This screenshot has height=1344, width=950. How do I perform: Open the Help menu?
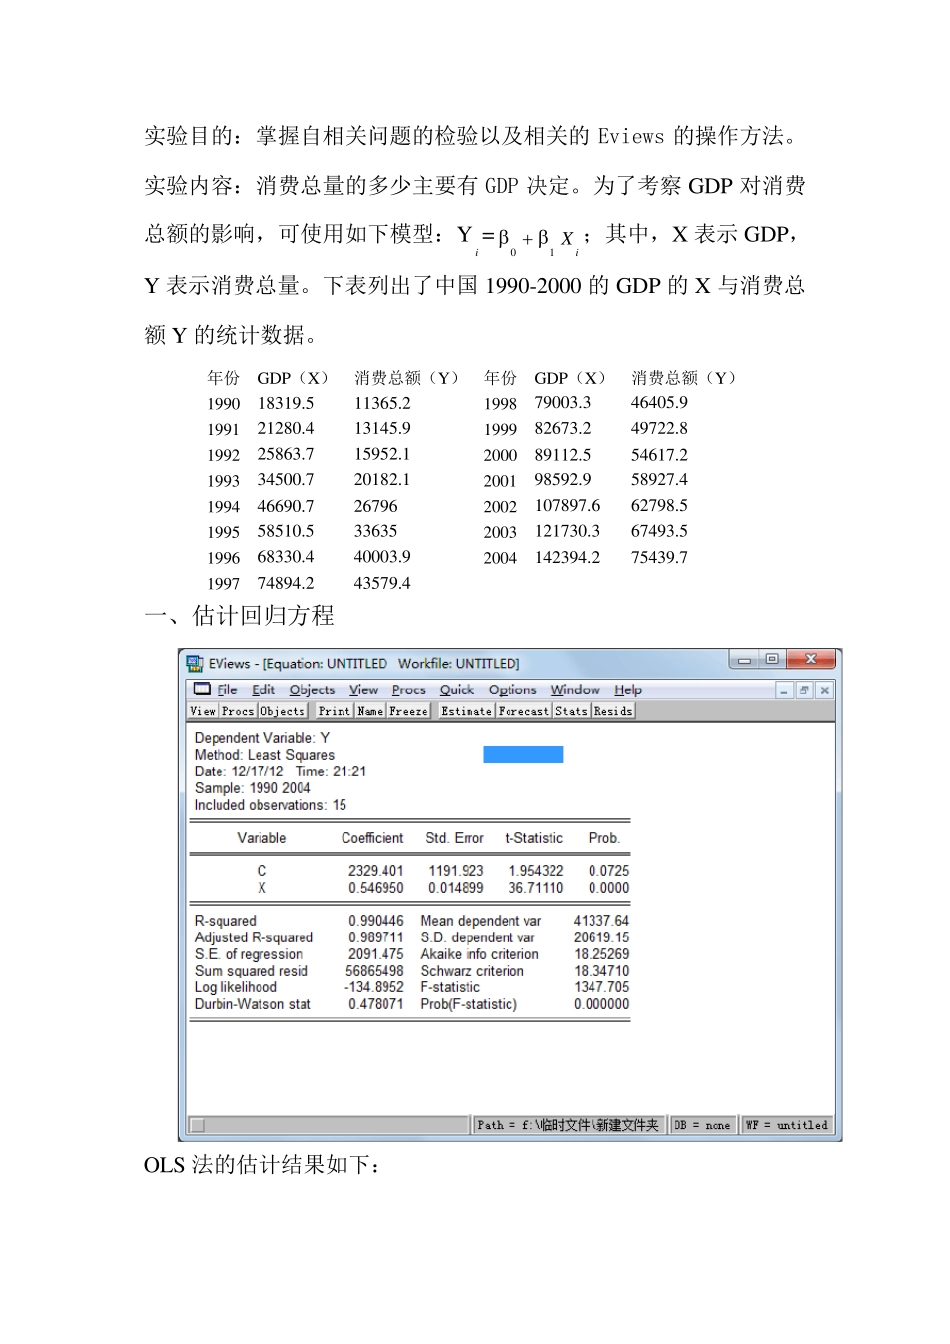pyautogui.click(x=628, y=690)
